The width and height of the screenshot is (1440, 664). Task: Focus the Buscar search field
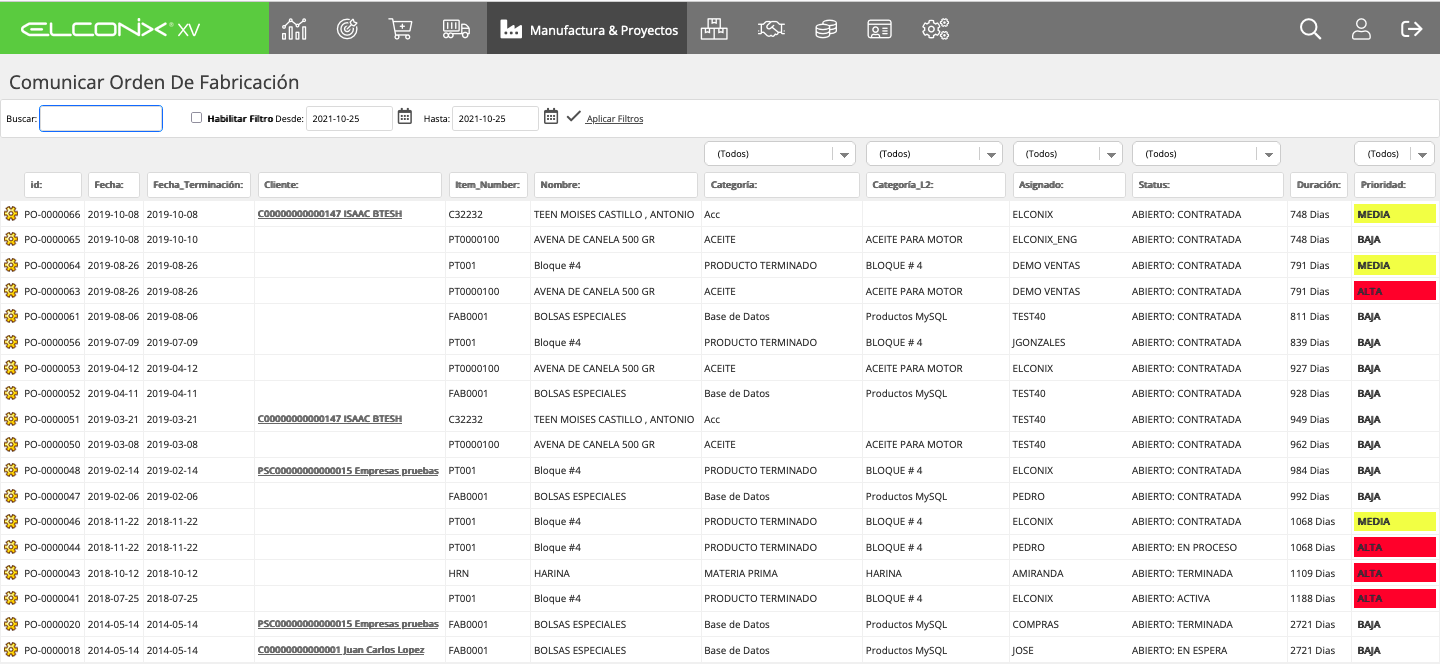point(101,118)
